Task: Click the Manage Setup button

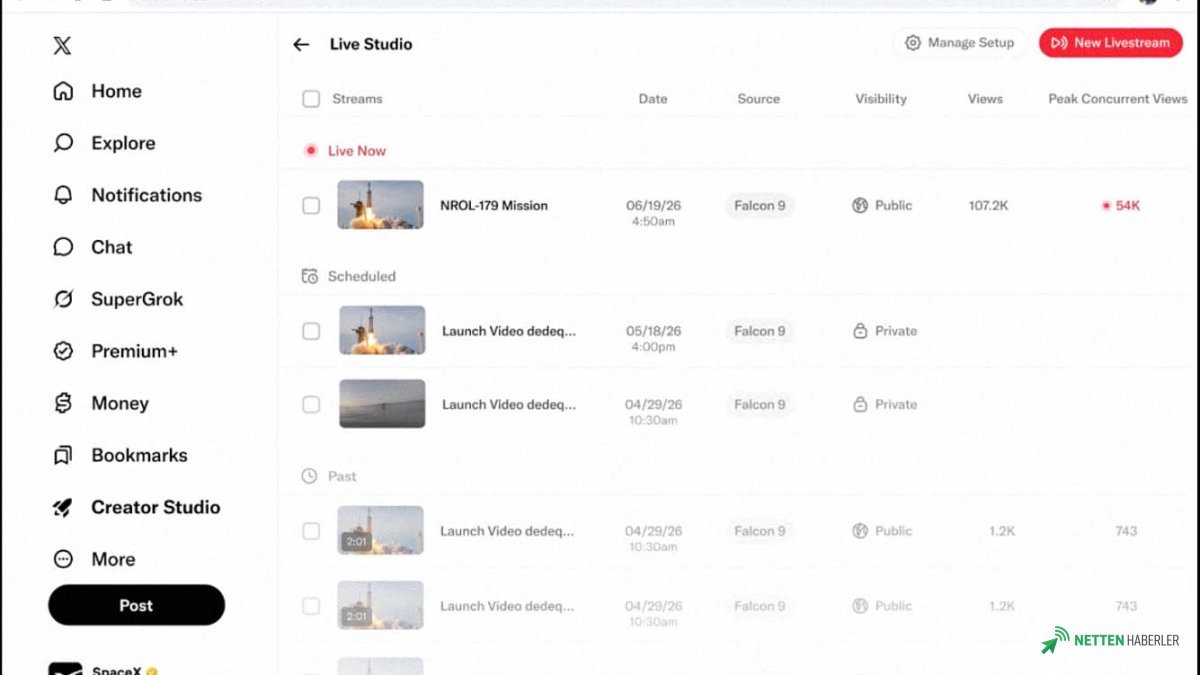Action: click(x=959, y=43)
